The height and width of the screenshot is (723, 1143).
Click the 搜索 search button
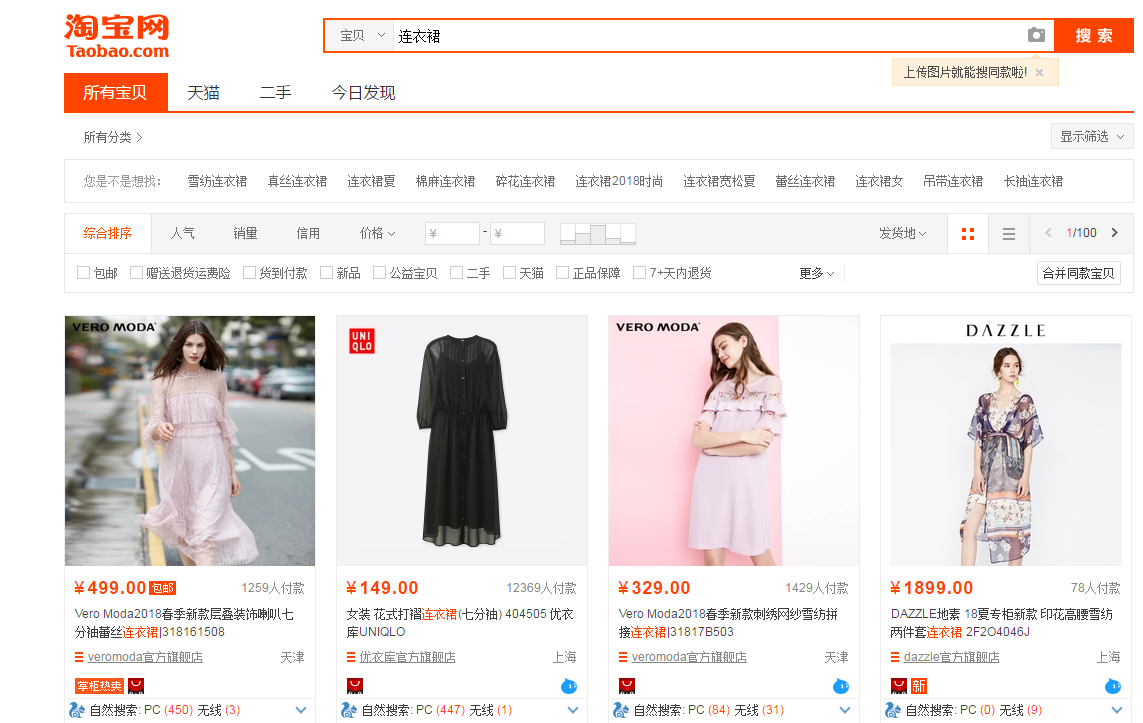pos(1094,36)
